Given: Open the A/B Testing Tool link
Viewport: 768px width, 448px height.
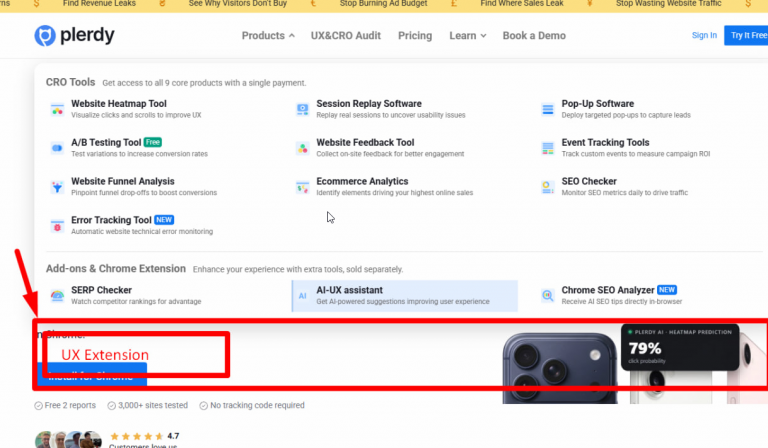Looking at the screenshot, I should click(x=106, y=142).
